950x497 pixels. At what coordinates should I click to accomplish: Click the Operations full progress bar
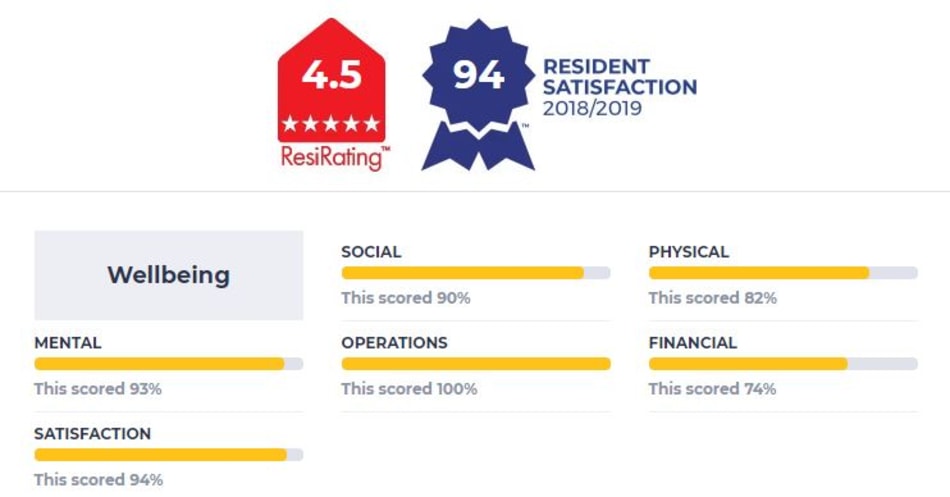pos(476,364)
